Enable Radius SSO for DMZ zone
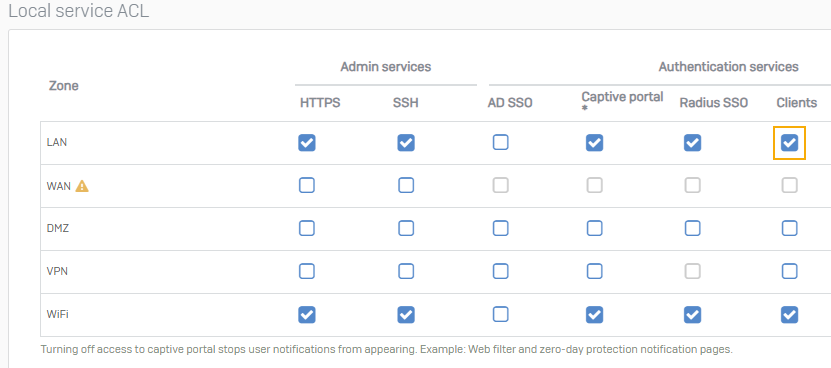Viewport: 831px width, 368px height. coord(693,229)
